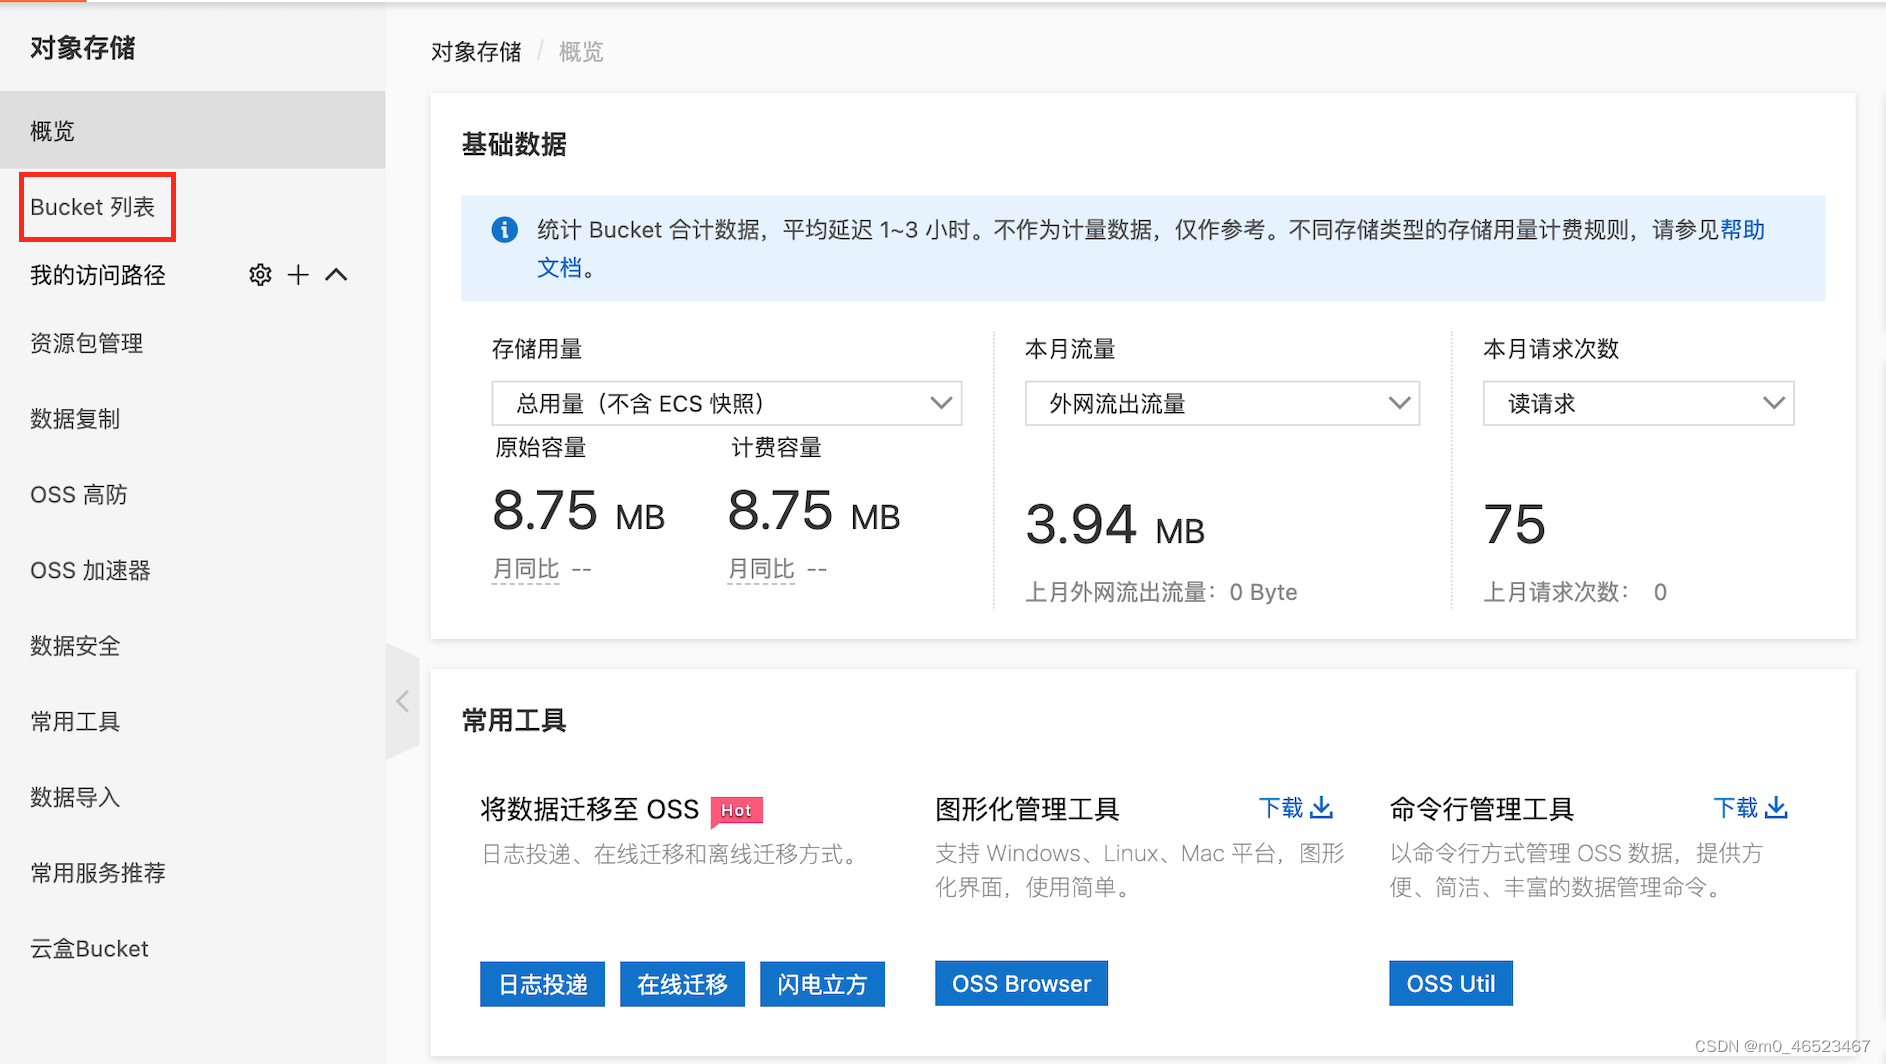Click 月同比 under 原始容量
Viewport: 1886px width, 1064px height.
tap(526, 569)
